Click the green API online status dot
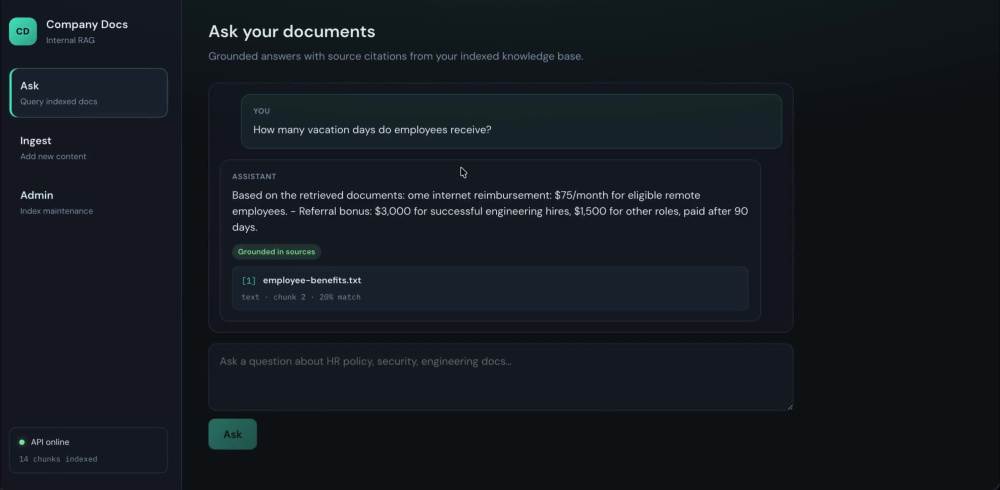 pos(22,442)
